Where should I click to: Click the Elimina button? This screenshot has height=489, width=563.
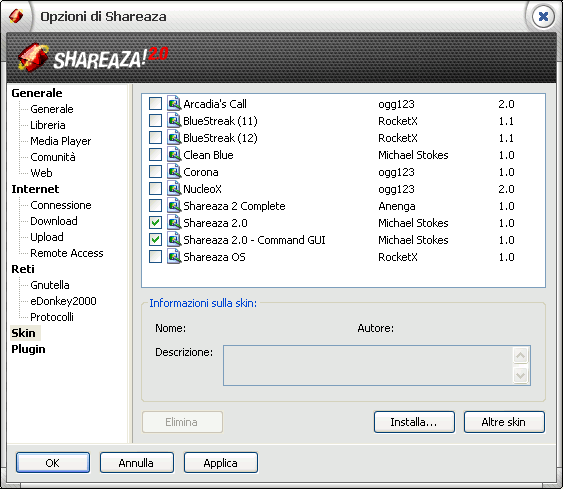click(x=182, y=422)
